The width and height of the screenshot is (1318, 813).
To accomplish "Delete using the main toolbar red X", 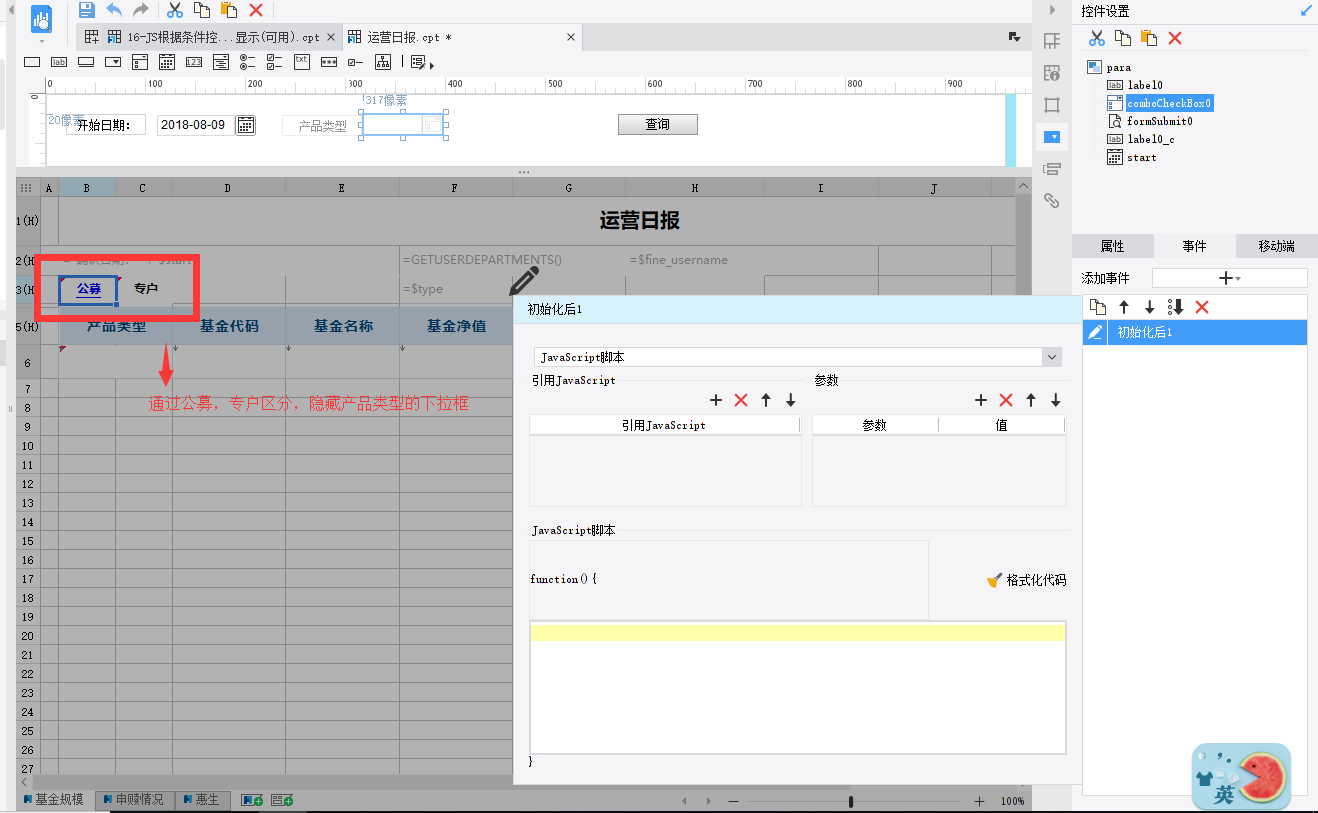I will point(256,10).
